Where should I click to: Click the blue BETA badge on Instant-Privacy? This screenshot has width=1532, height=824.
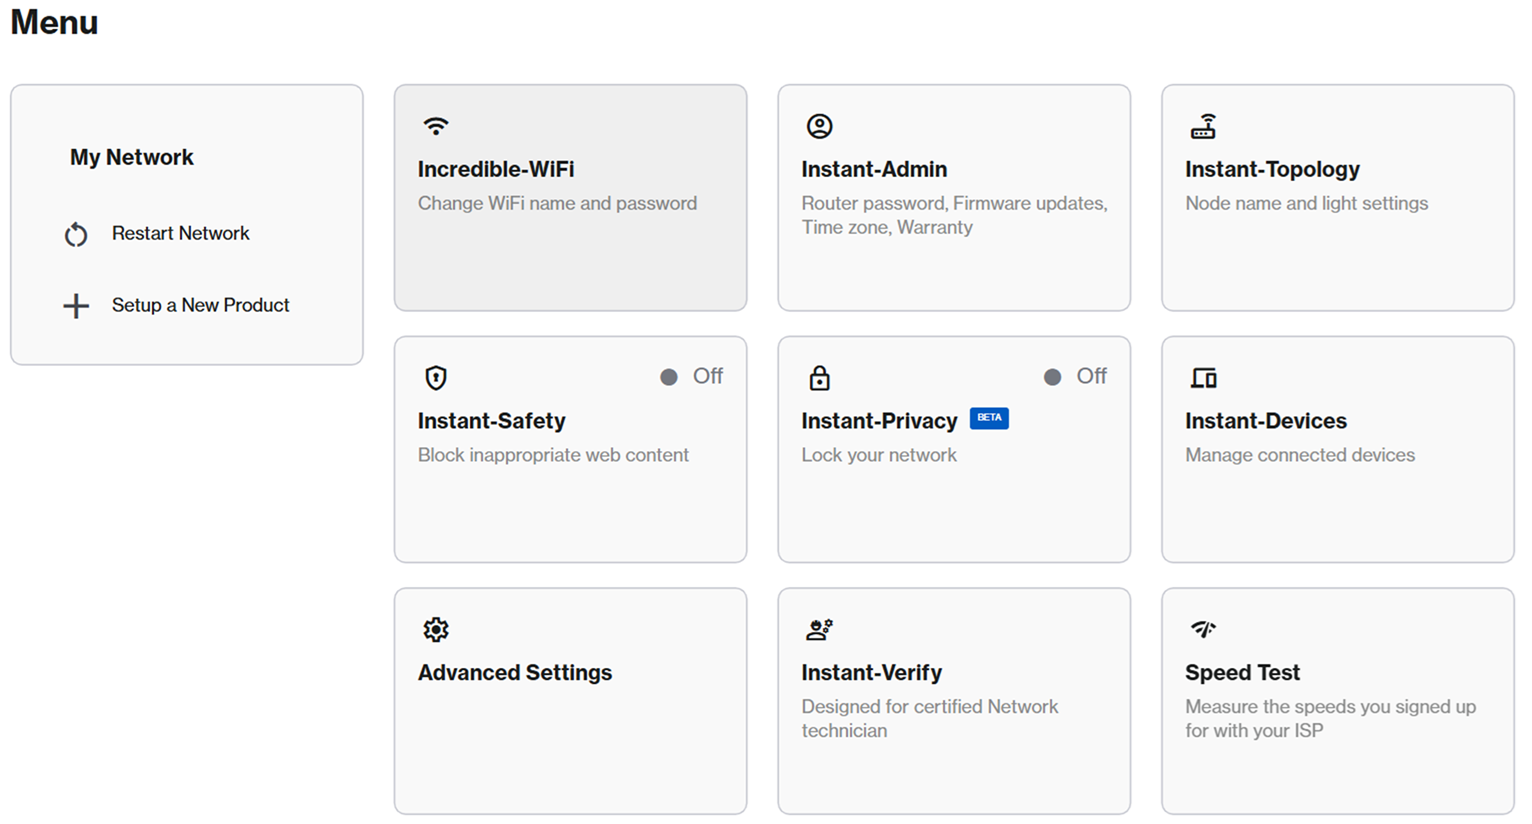pyautogui.click(x=988, y=418)
